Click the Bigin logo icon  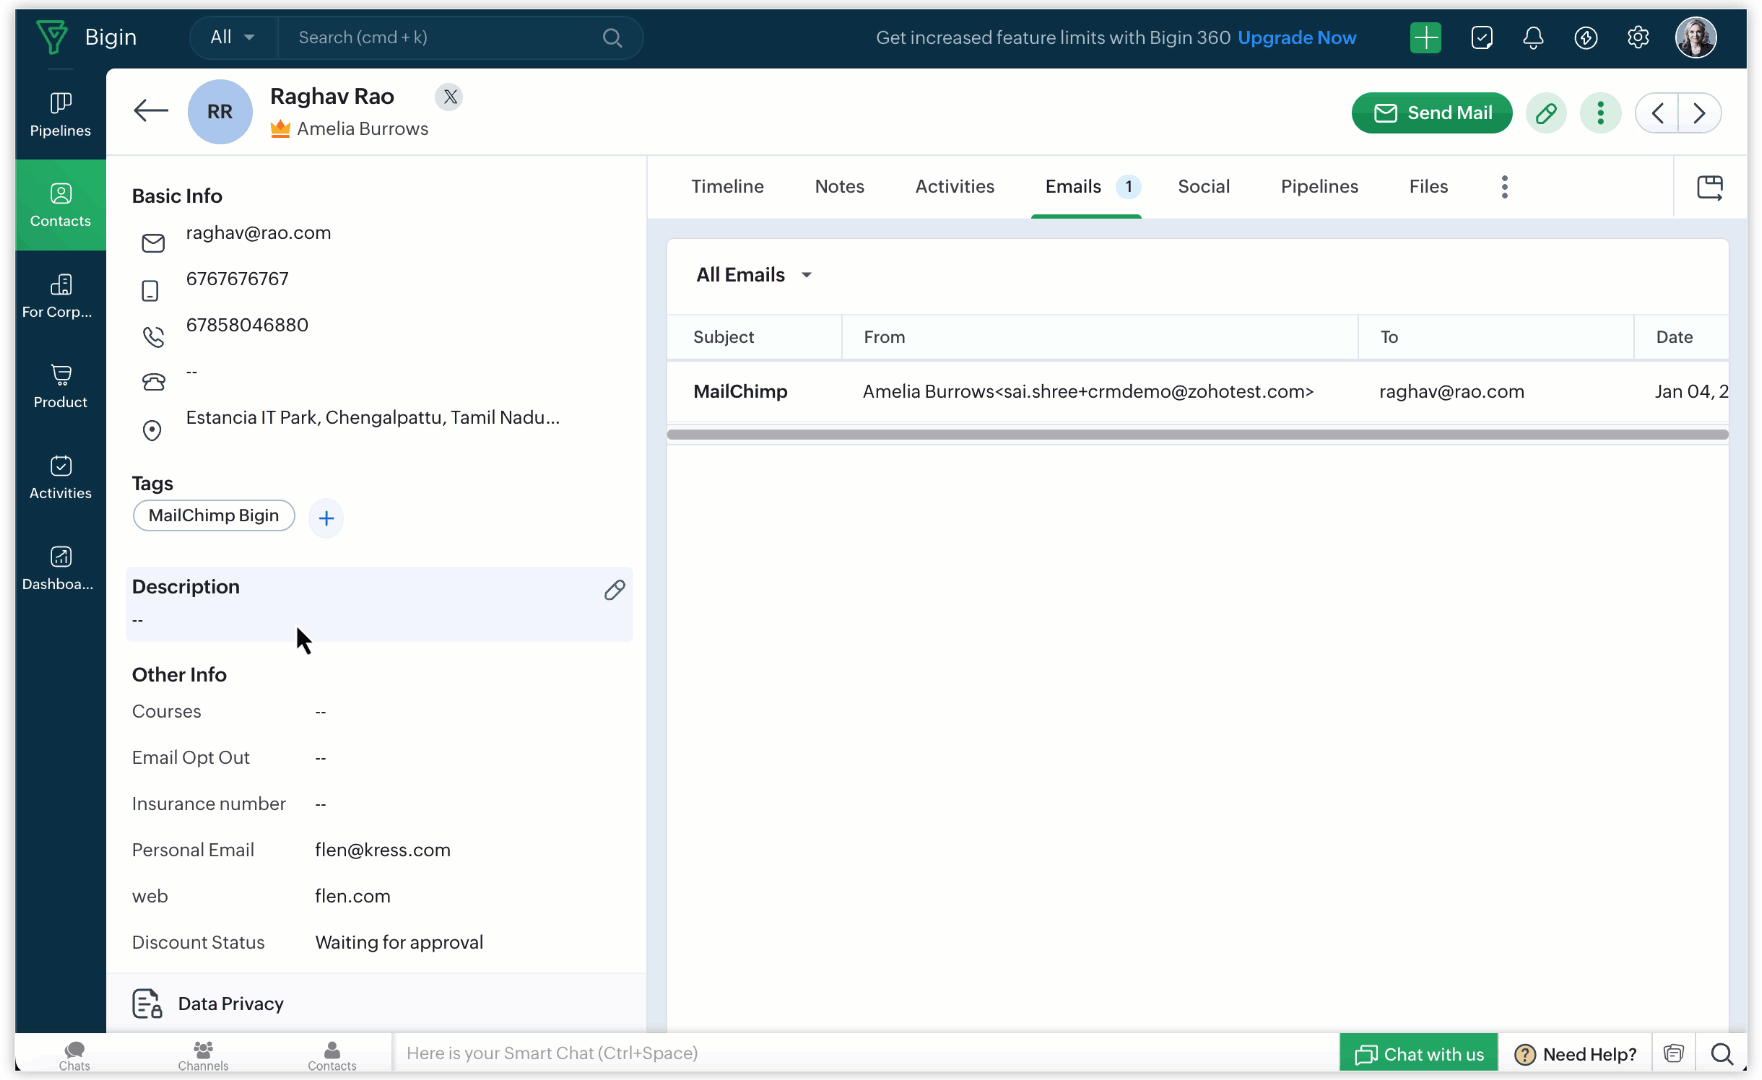[52, 37]
